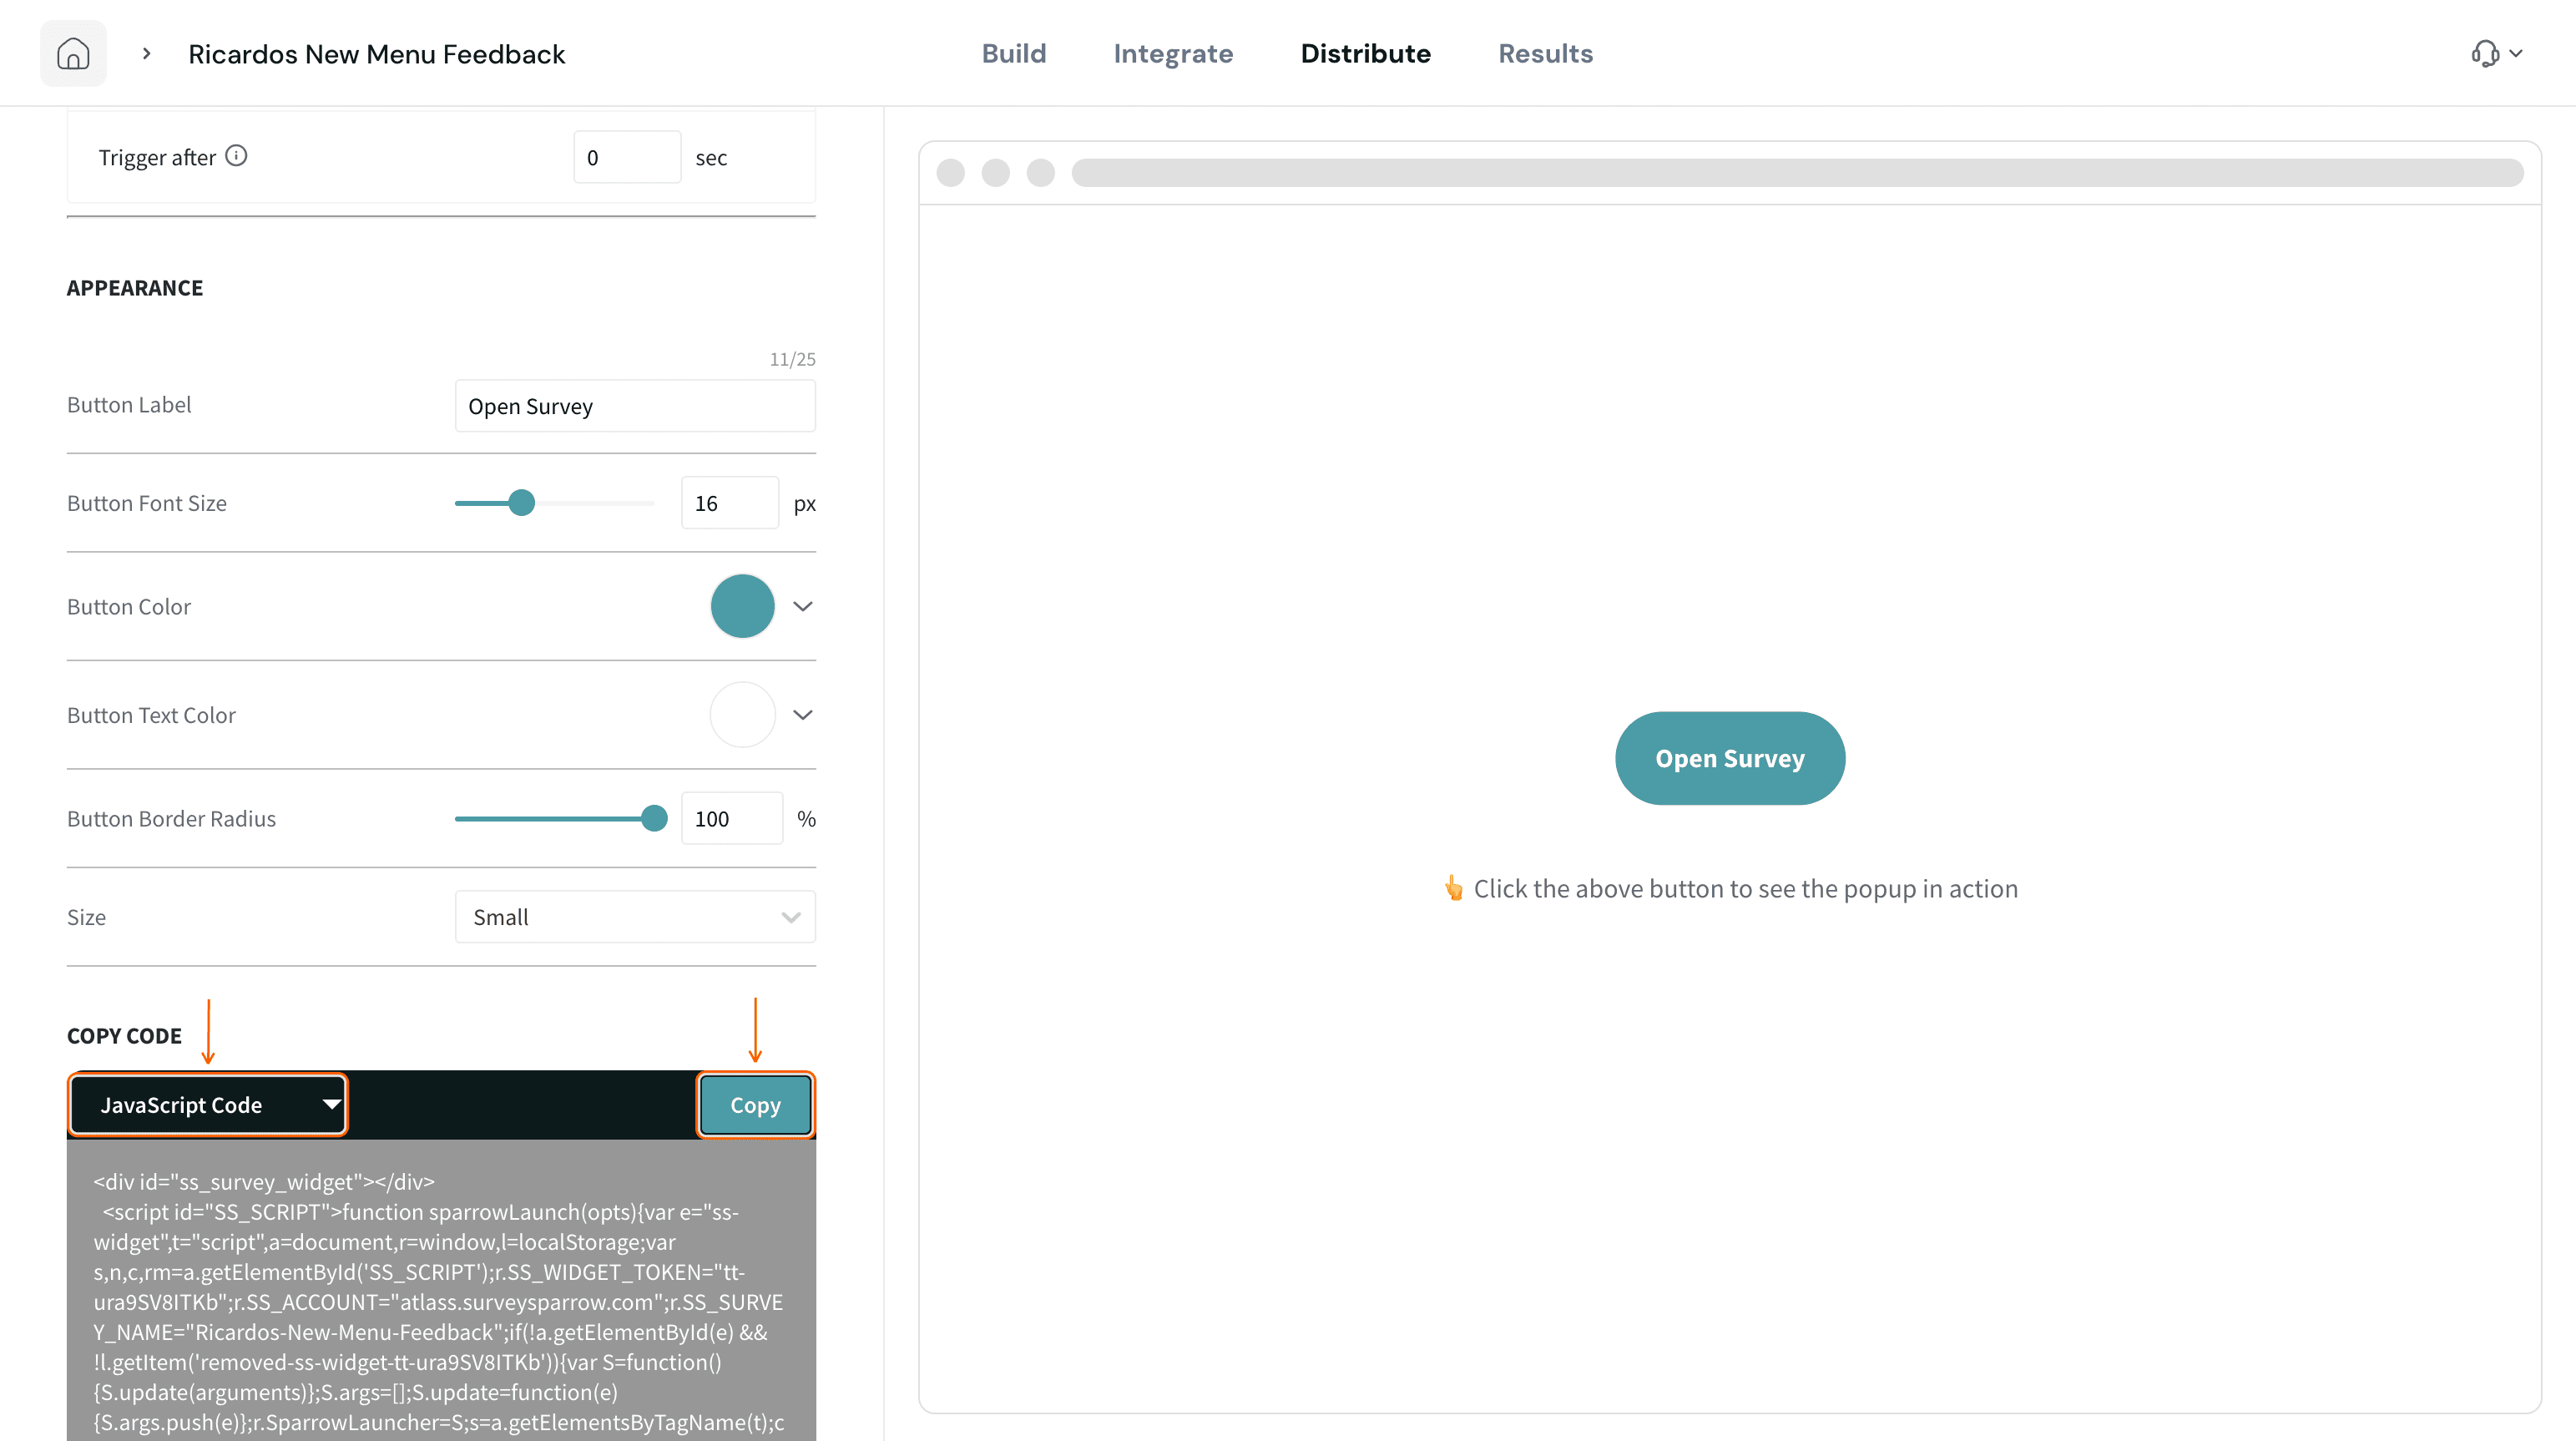
Task: Switch to the Integrate tab
Action: tap(1173, 53)
